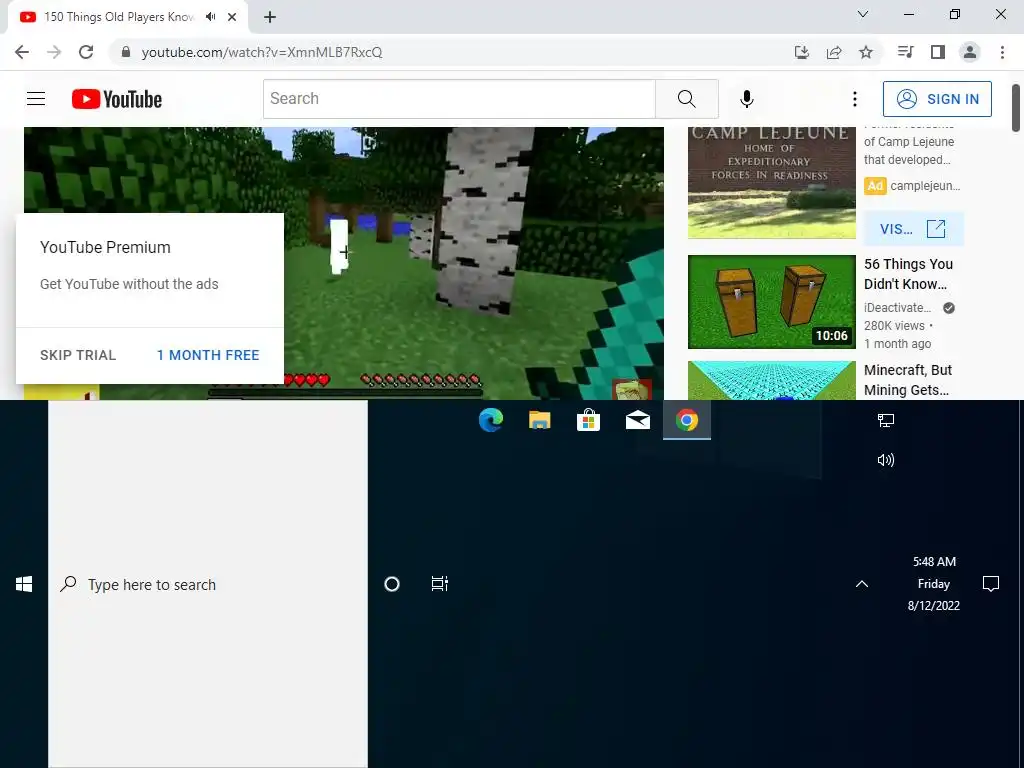Open the network tray icon

point(886,421)
